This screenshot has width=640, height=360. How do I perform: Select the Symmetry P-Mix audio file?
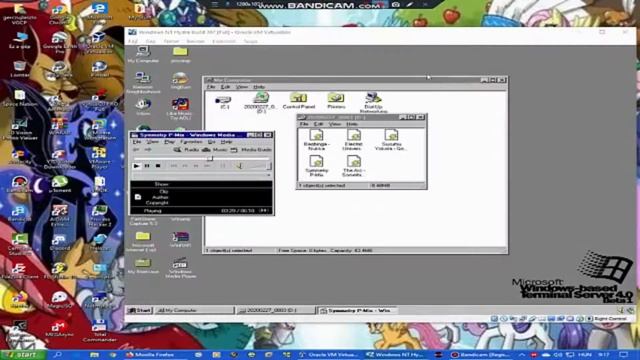316,166
